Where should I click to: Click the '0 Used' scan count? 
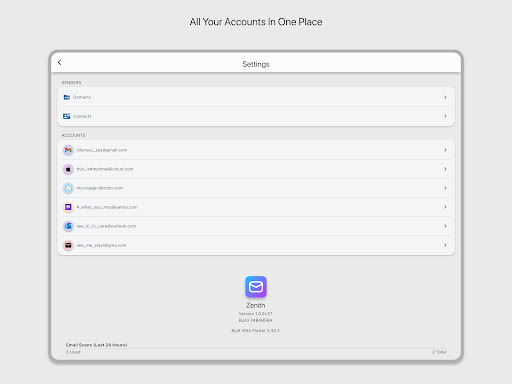[73, 352]
